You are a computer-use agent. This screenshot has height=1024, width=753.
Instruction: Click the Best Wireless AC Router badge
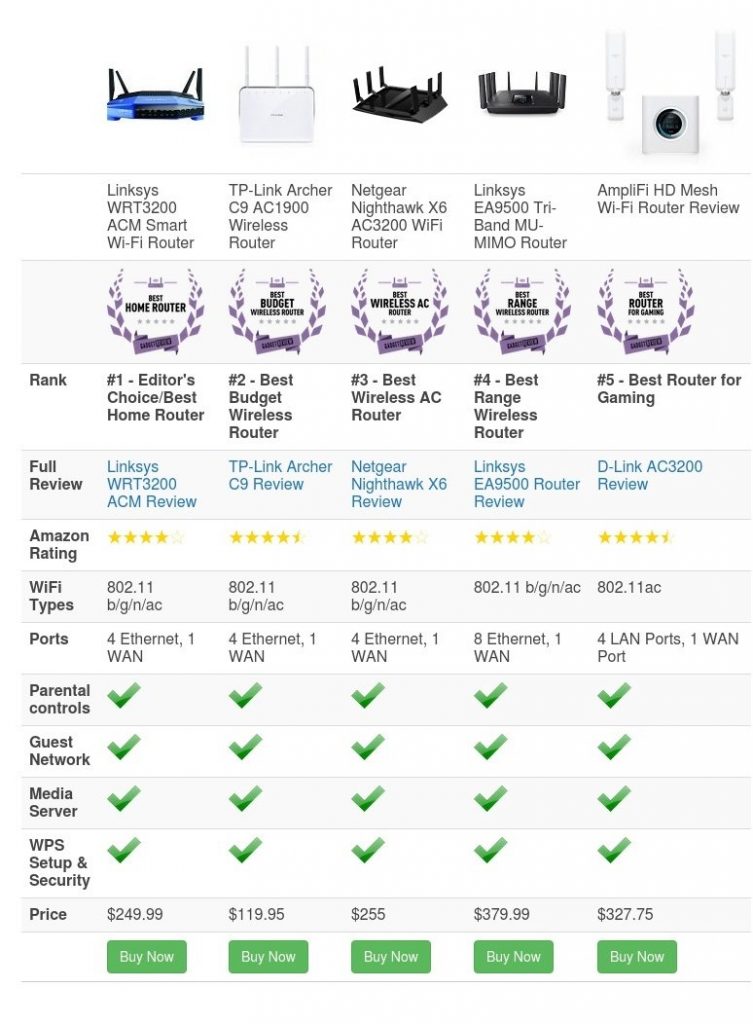coord(400,312)
